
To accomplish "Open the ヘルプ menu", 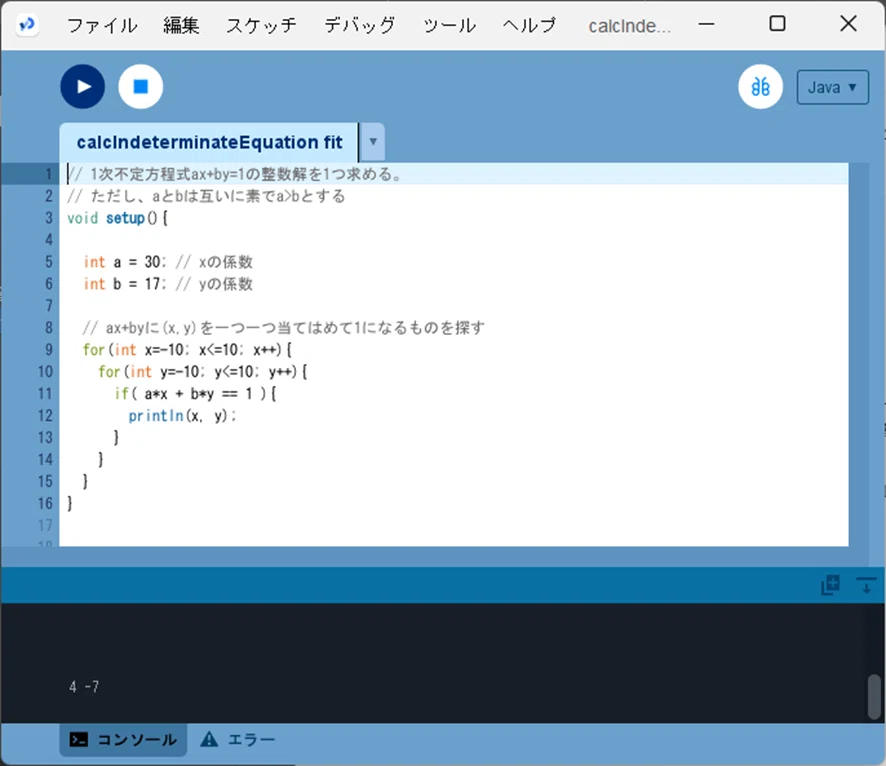I will [x=529, y=25].
